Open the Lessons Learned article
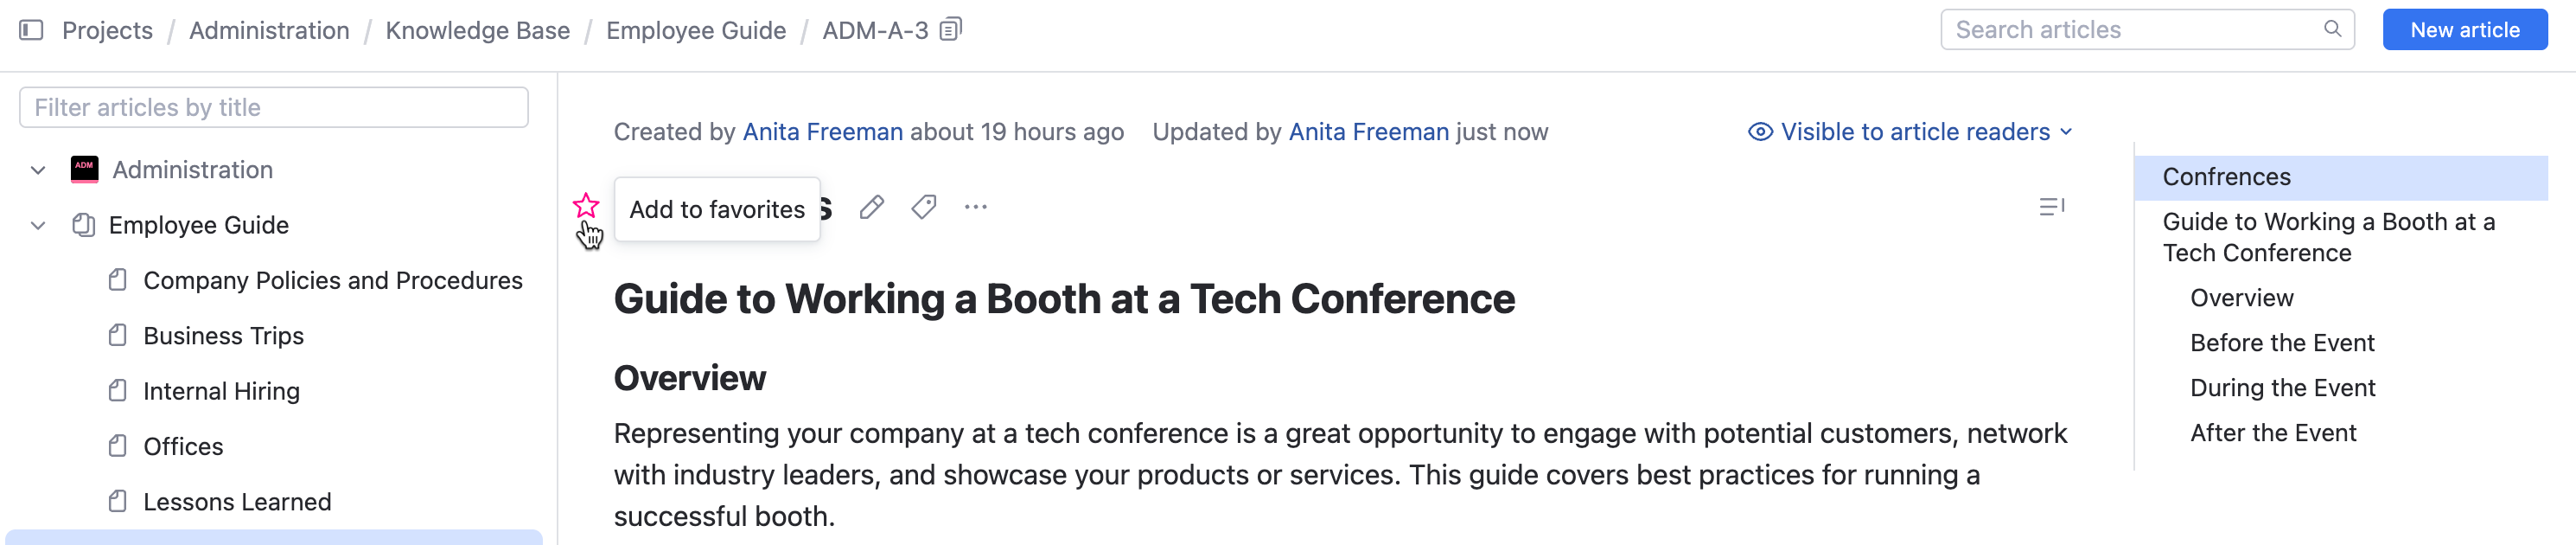2576x545 pixels. tap(237, 502)
